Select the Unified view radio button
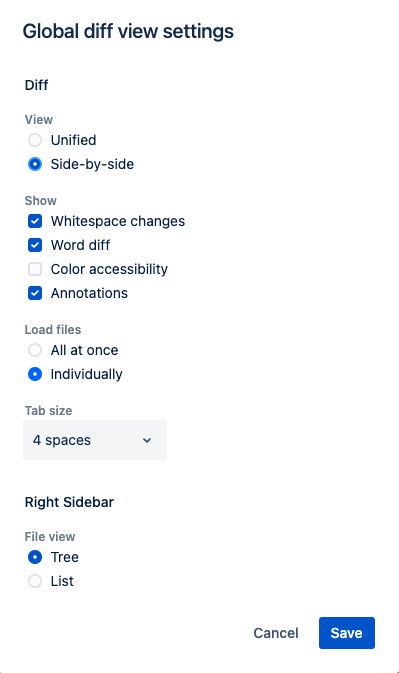Screen dimensions: 399x673 click(x=35, y=140)
